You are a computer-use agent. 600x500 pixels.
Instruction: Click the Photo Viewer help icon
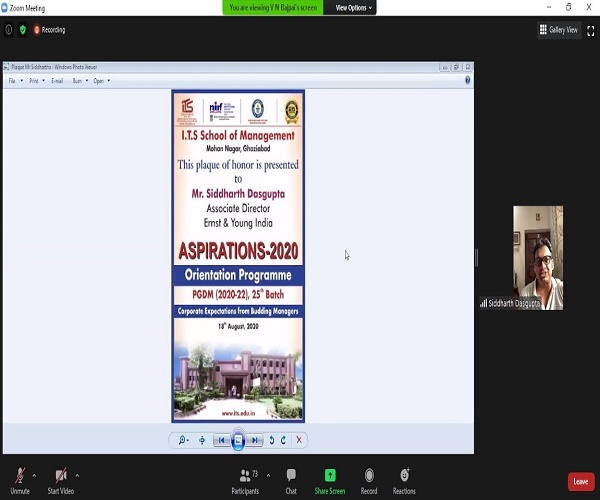[x=467, y=80]
